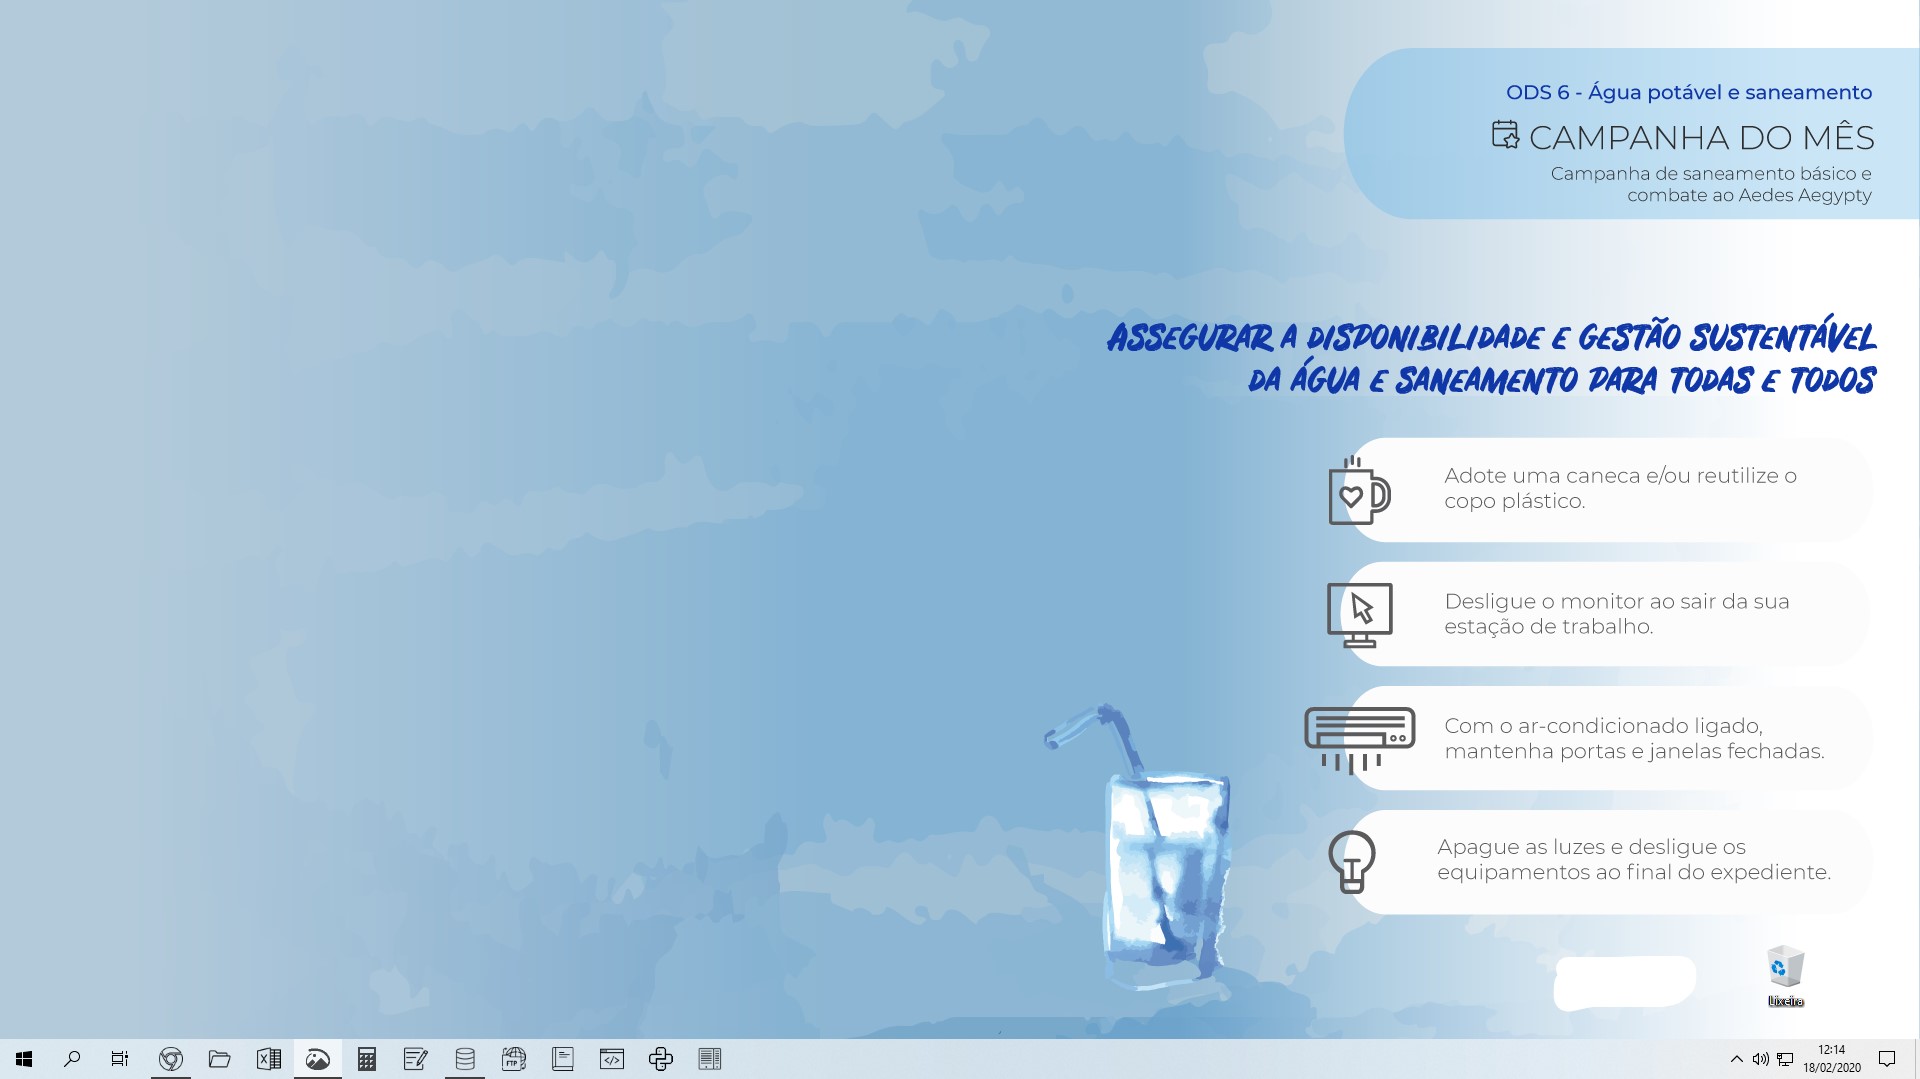The height and width of the screenshot is (1079, 1920).
Task: Open network status in system tray
Action: (x=1785, y=1059)
